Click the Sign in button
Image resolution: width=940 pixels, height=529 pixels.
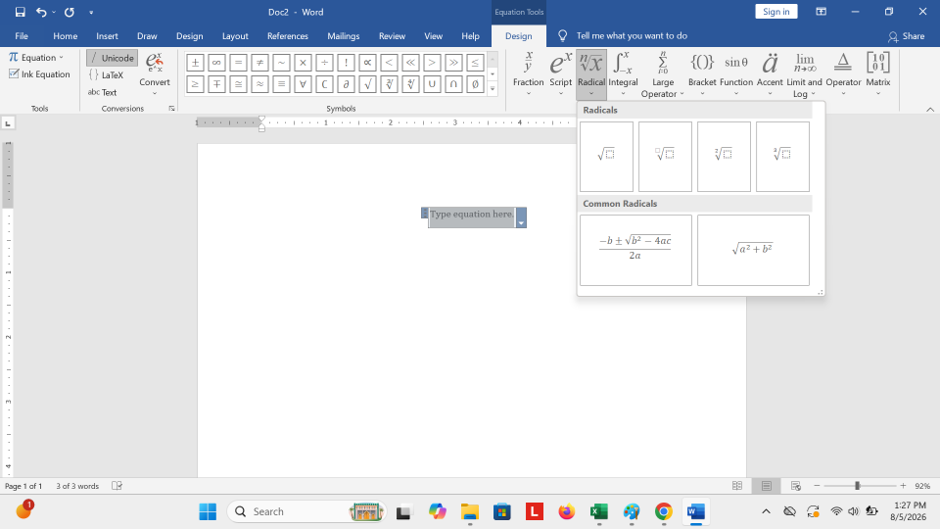click(x=776, y=11)
